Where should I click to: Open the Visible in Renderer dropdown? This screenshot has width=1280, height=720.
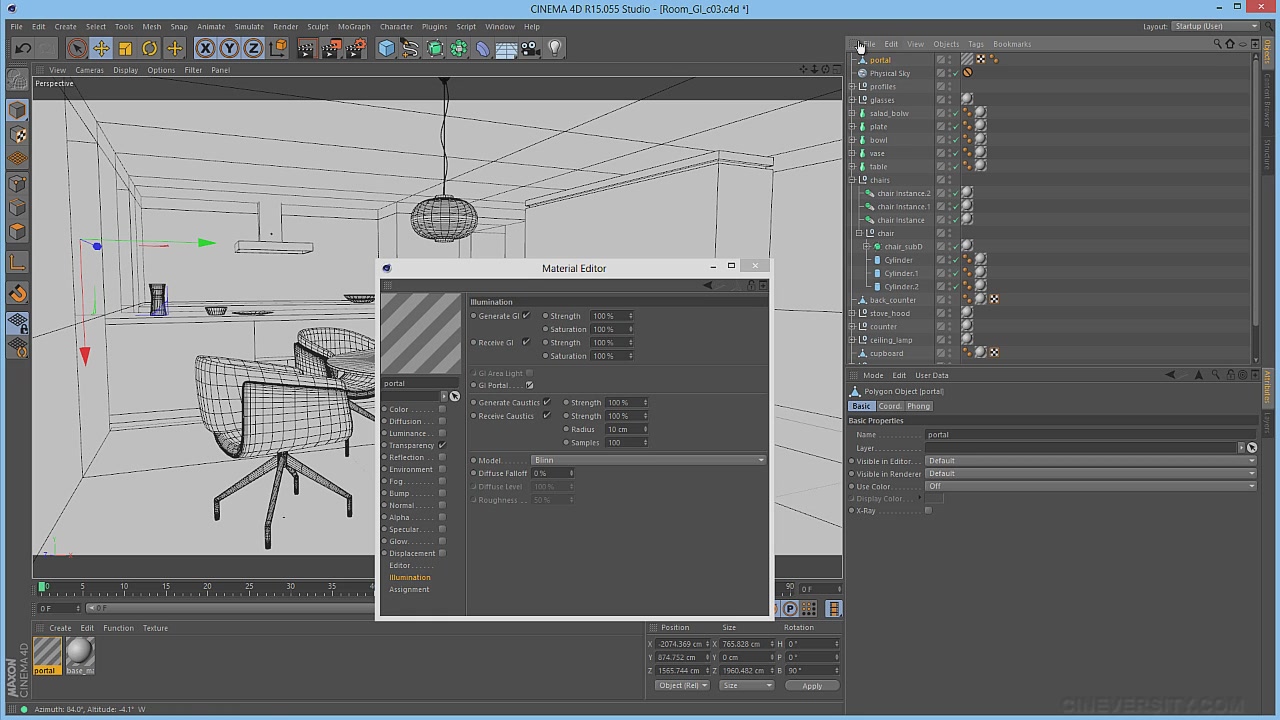tap(1091, 474)
